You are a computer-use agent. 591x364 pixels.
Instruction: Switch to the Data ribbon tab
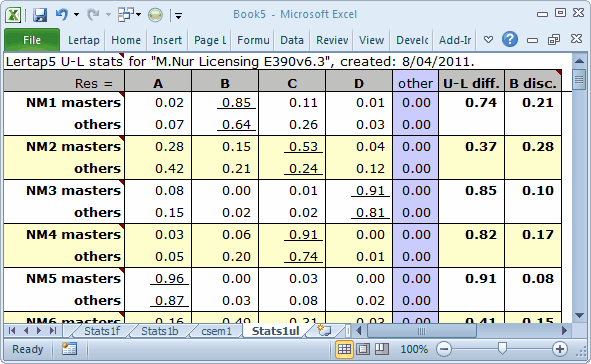tap(292, 40)
